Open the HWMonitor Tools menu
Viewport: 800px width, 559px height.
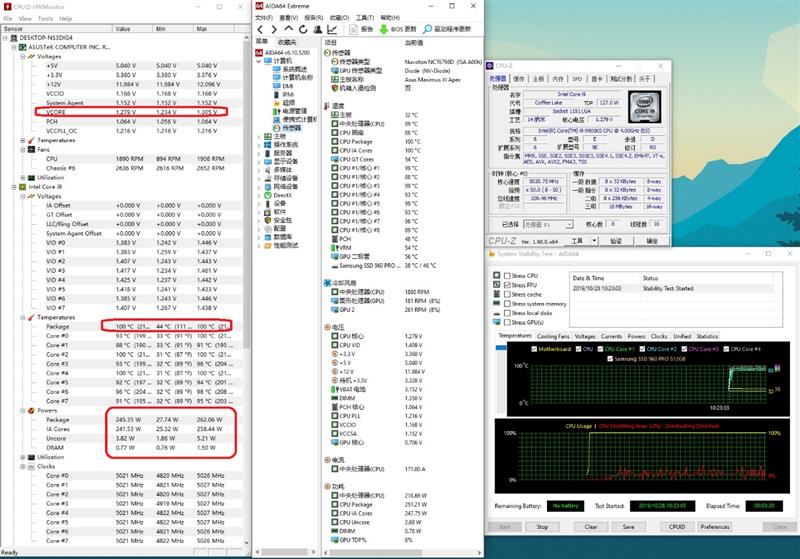(45, 18)
